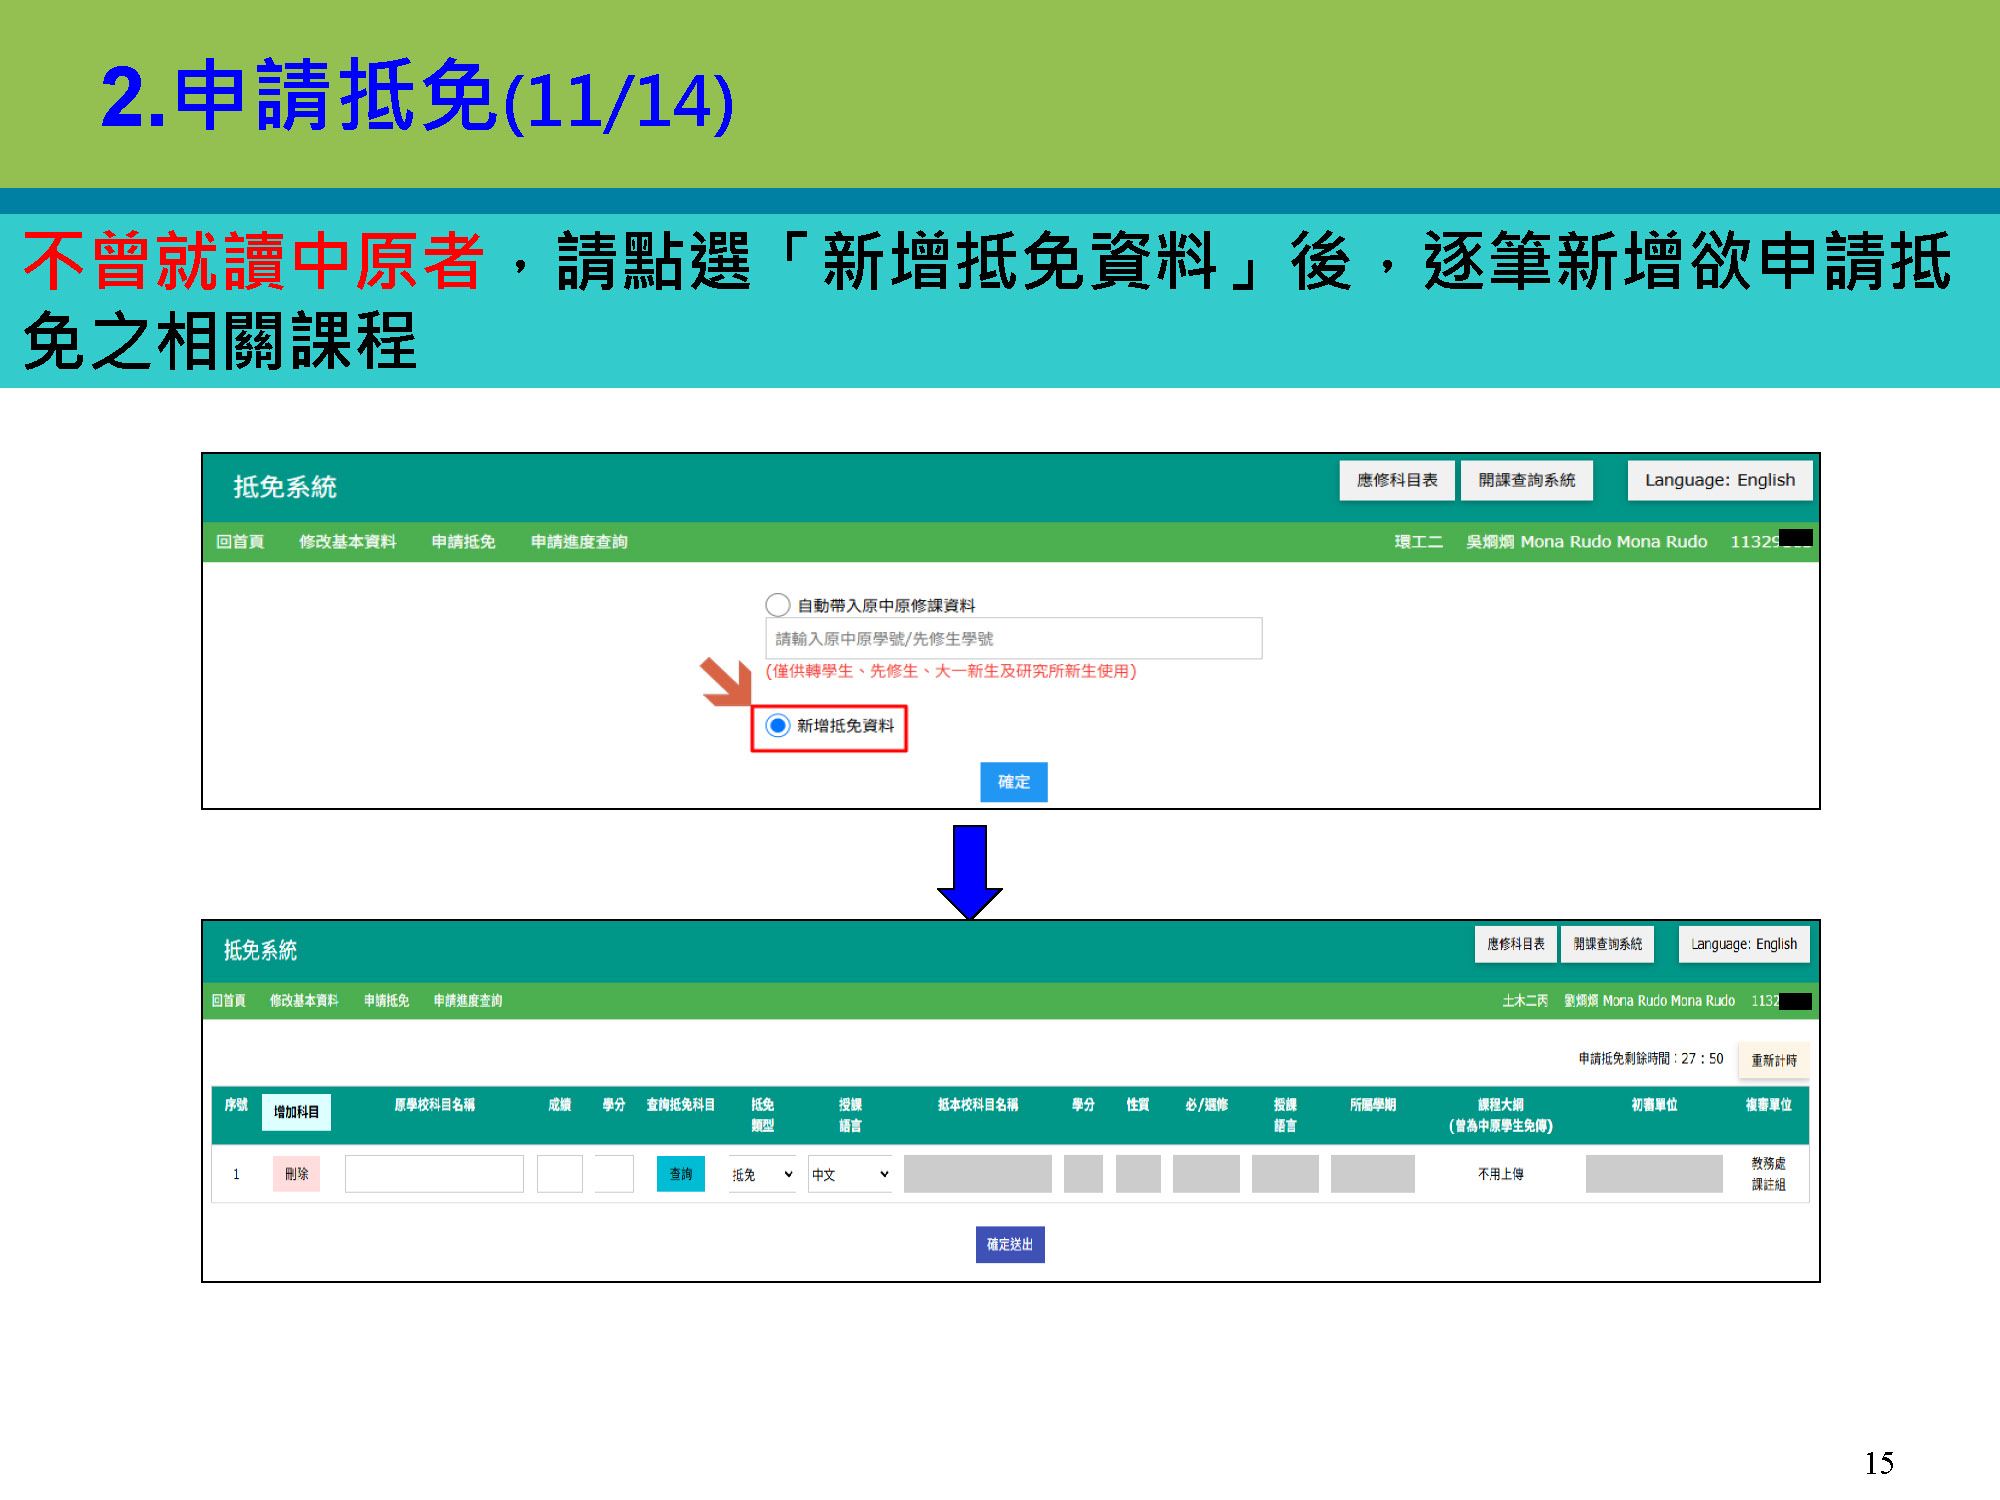Click the 成績 input box in row 1
Screen dimensions: 2000x1500
560,1174
